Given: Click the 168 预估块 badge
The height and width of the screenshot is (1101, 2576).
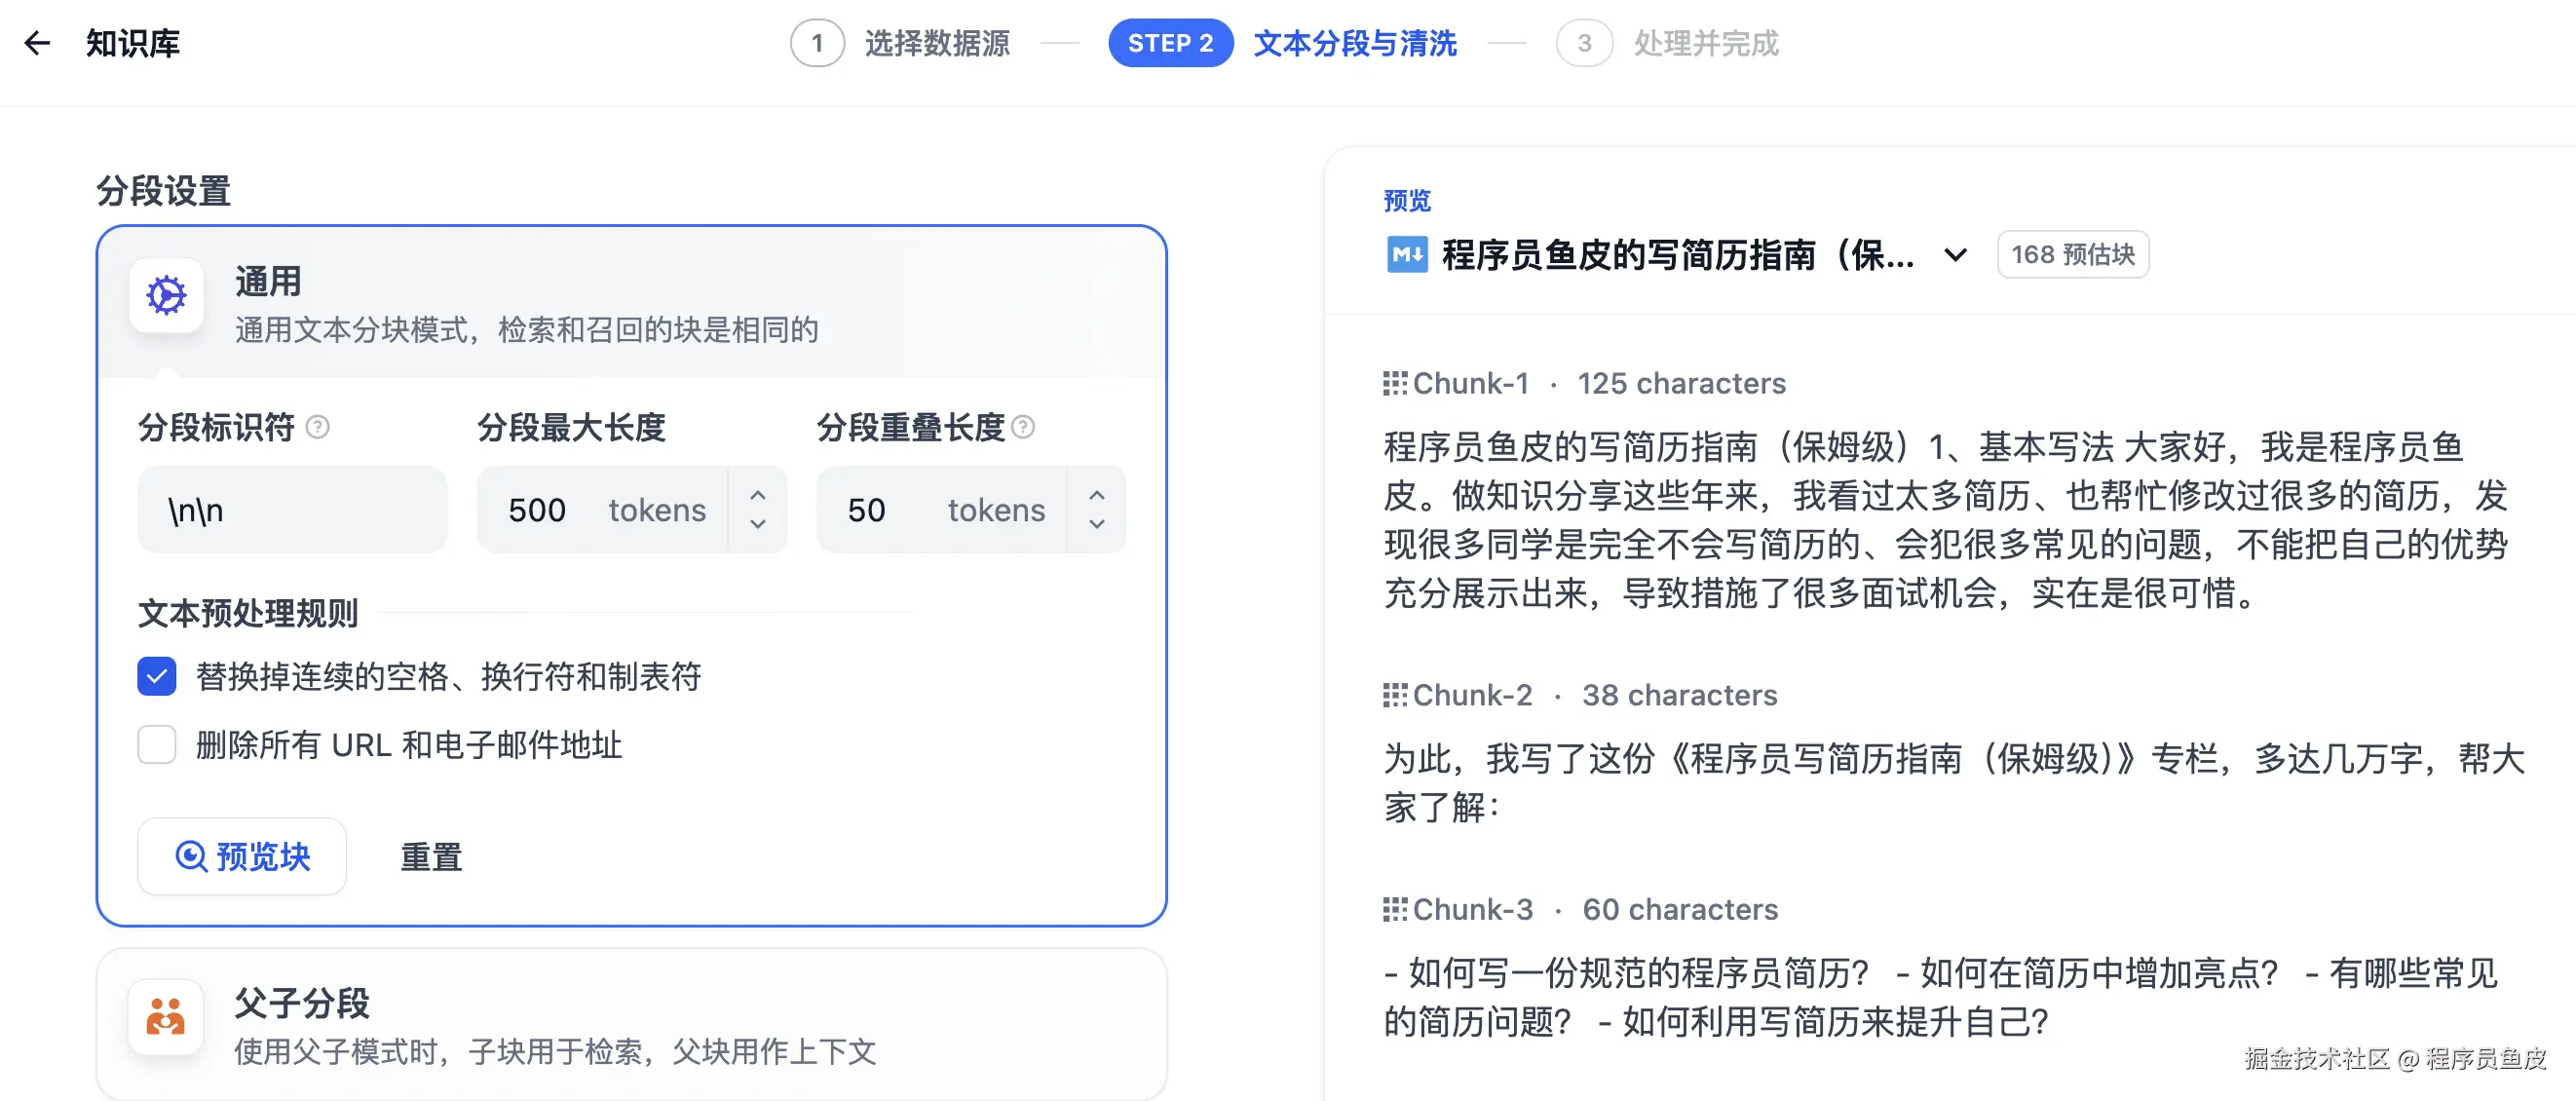Looking at the screenshot, I should click(2072, 255).
